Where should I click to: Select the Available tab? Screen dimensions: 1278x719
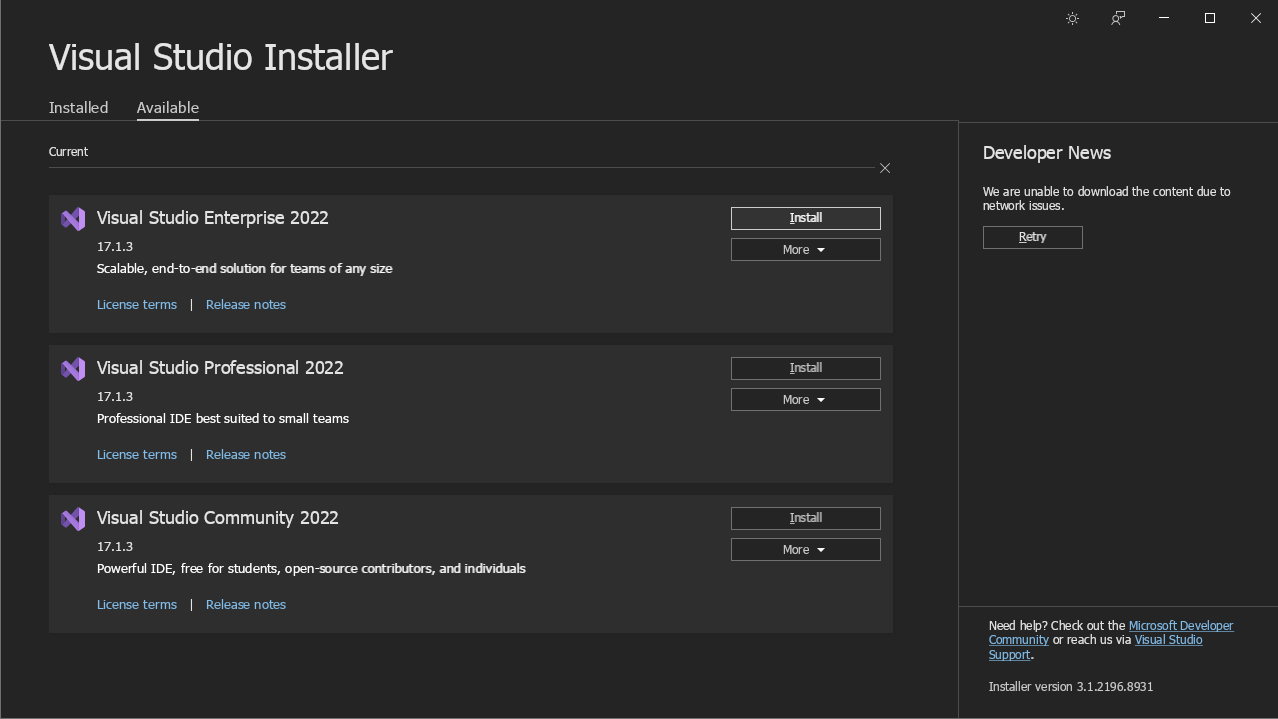click(167, 107)
